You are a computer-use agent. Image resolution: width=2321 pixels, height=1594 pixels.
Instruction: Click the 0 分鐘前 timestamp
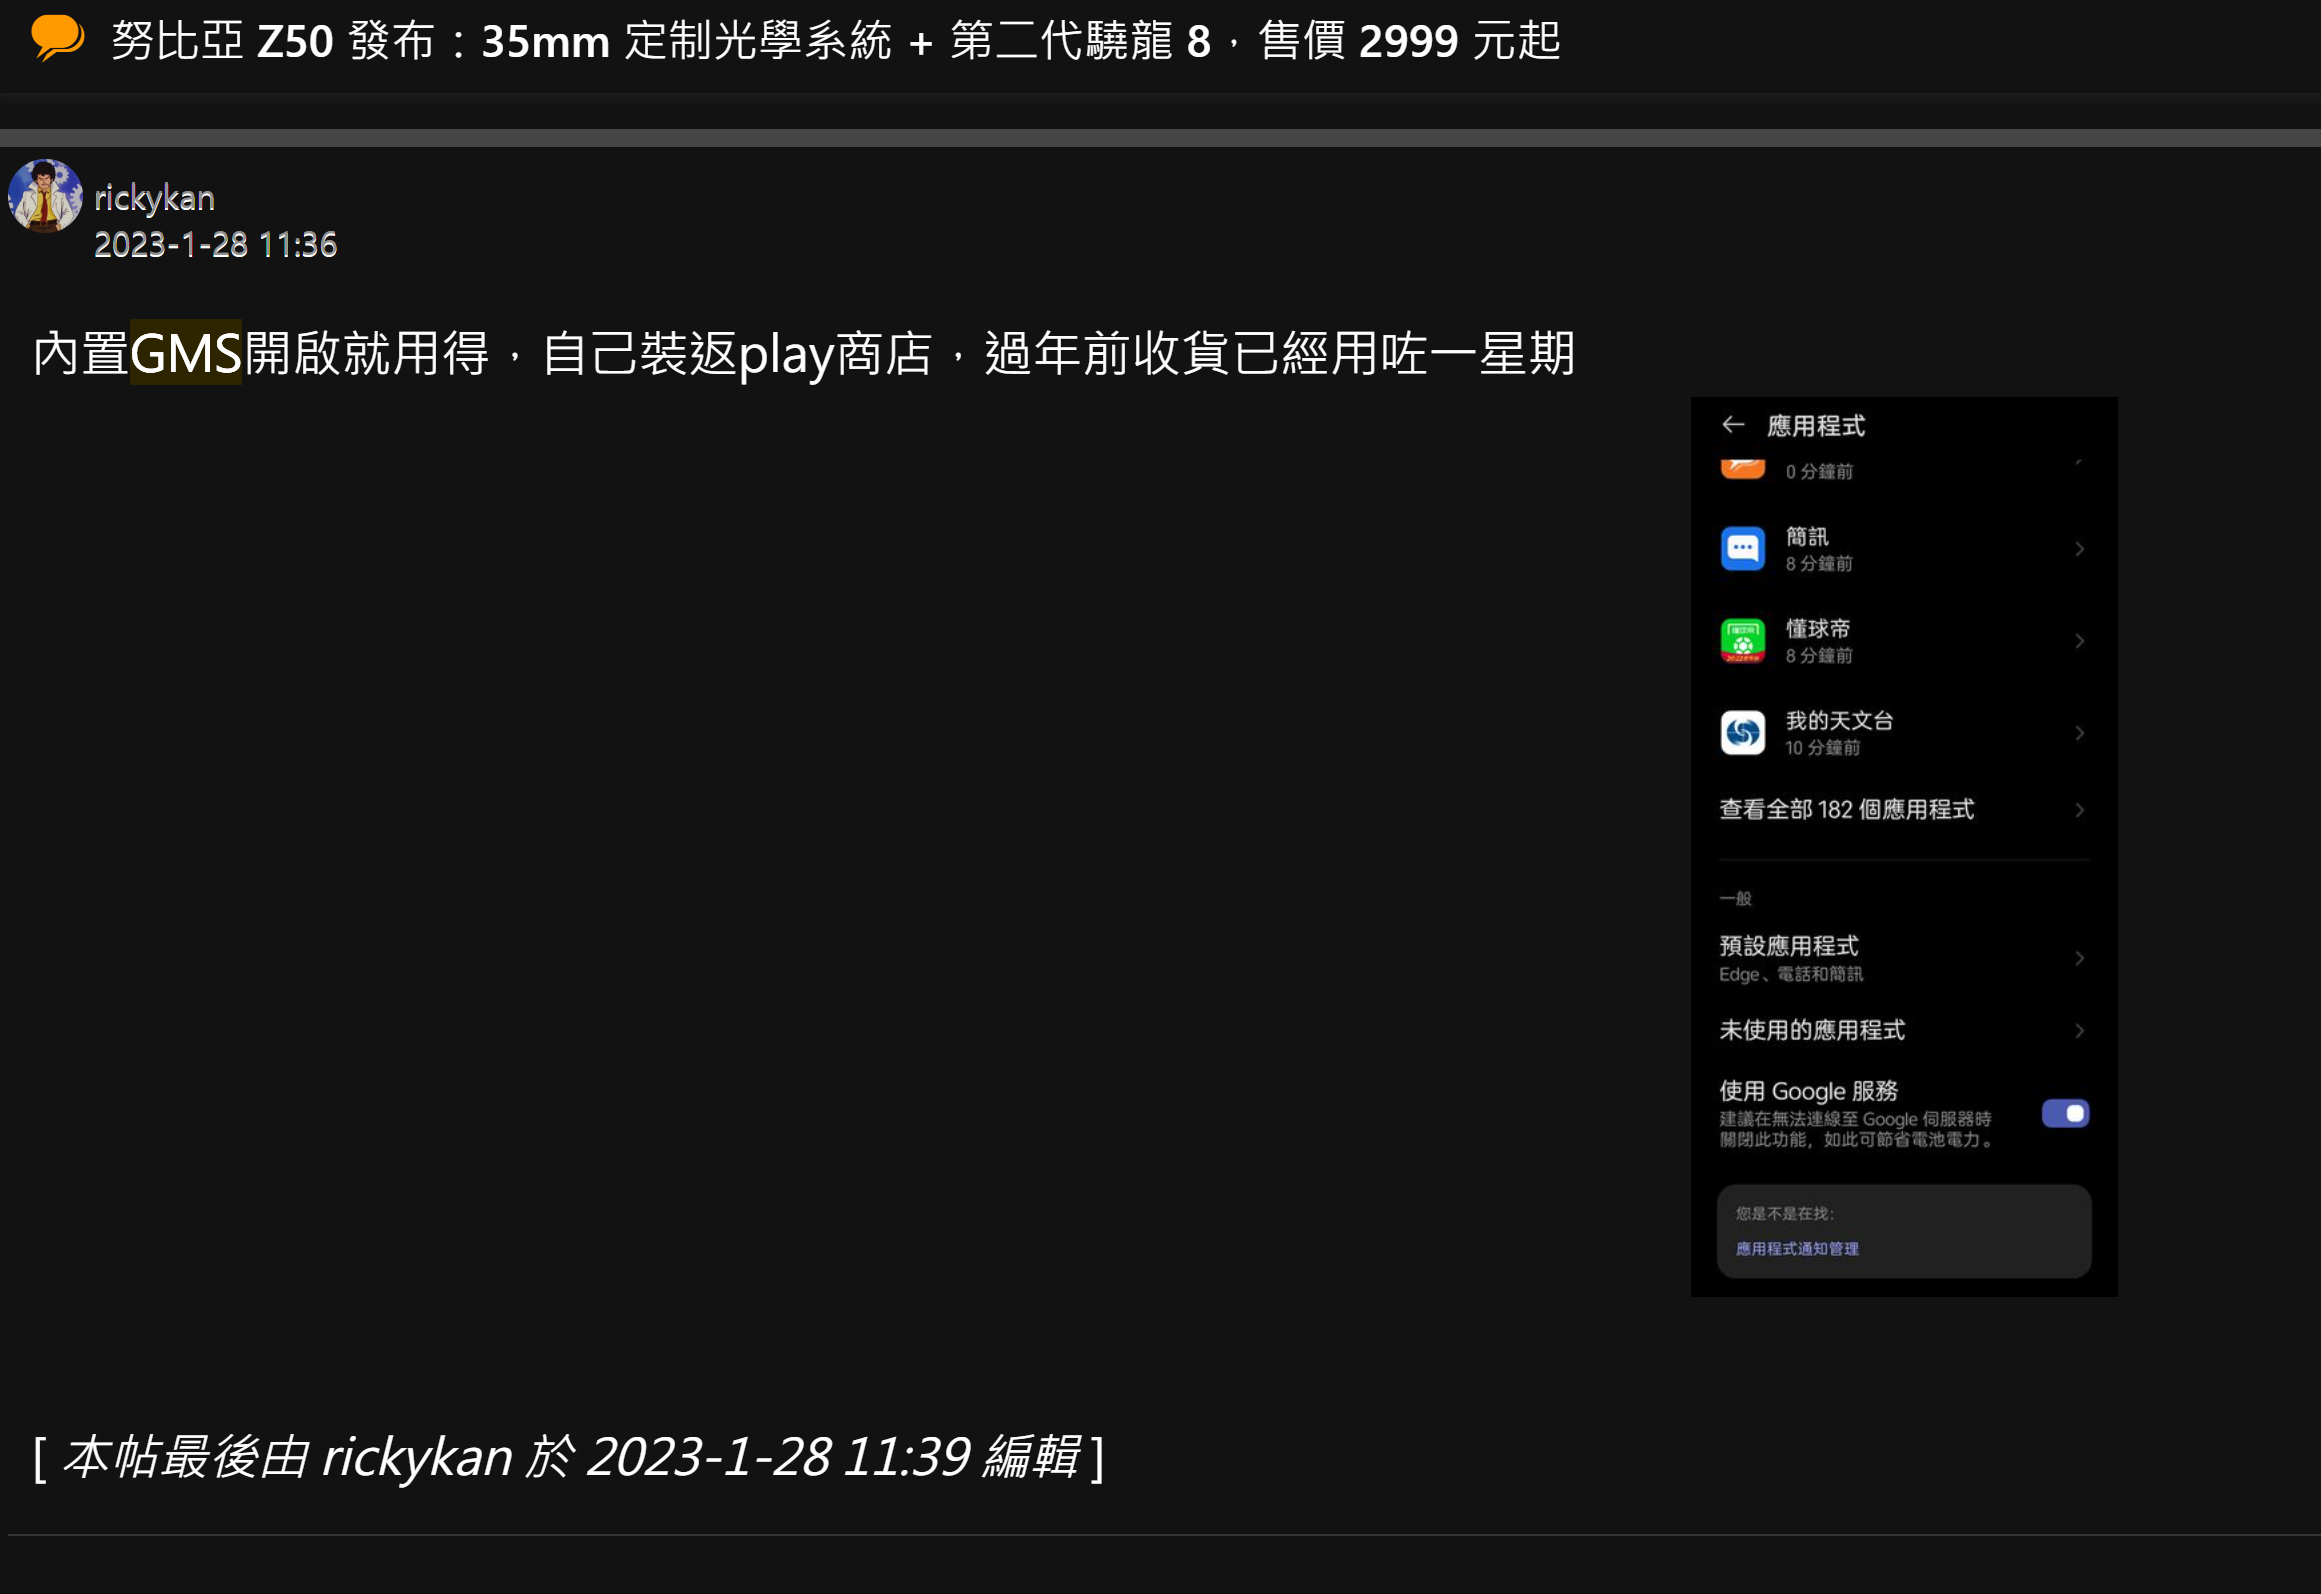(1819, 471)
